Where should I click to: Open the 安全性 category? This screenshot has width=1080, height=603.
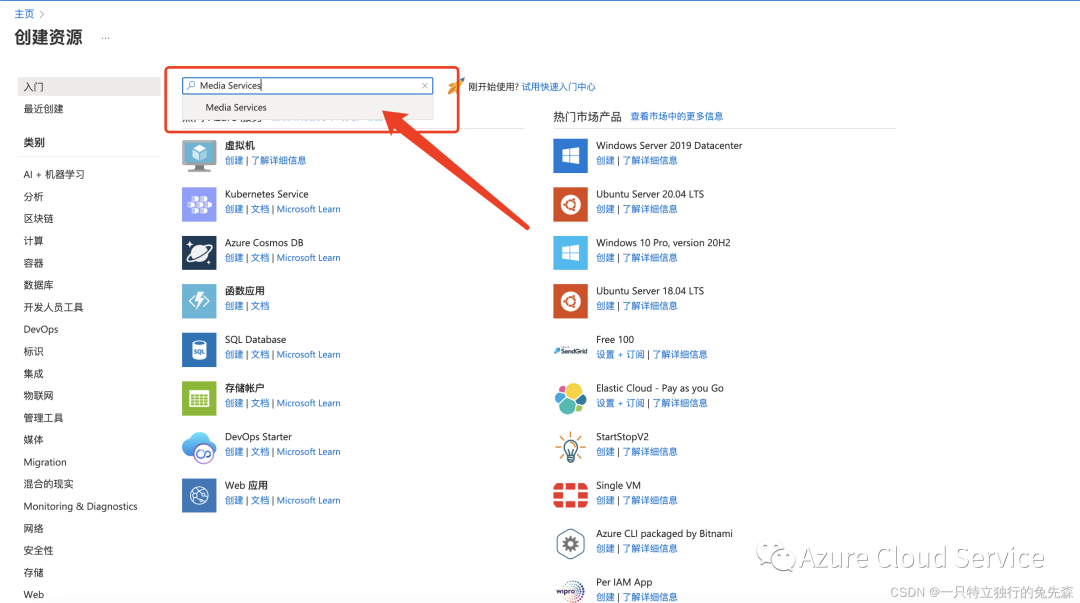[x=38, y=551]
